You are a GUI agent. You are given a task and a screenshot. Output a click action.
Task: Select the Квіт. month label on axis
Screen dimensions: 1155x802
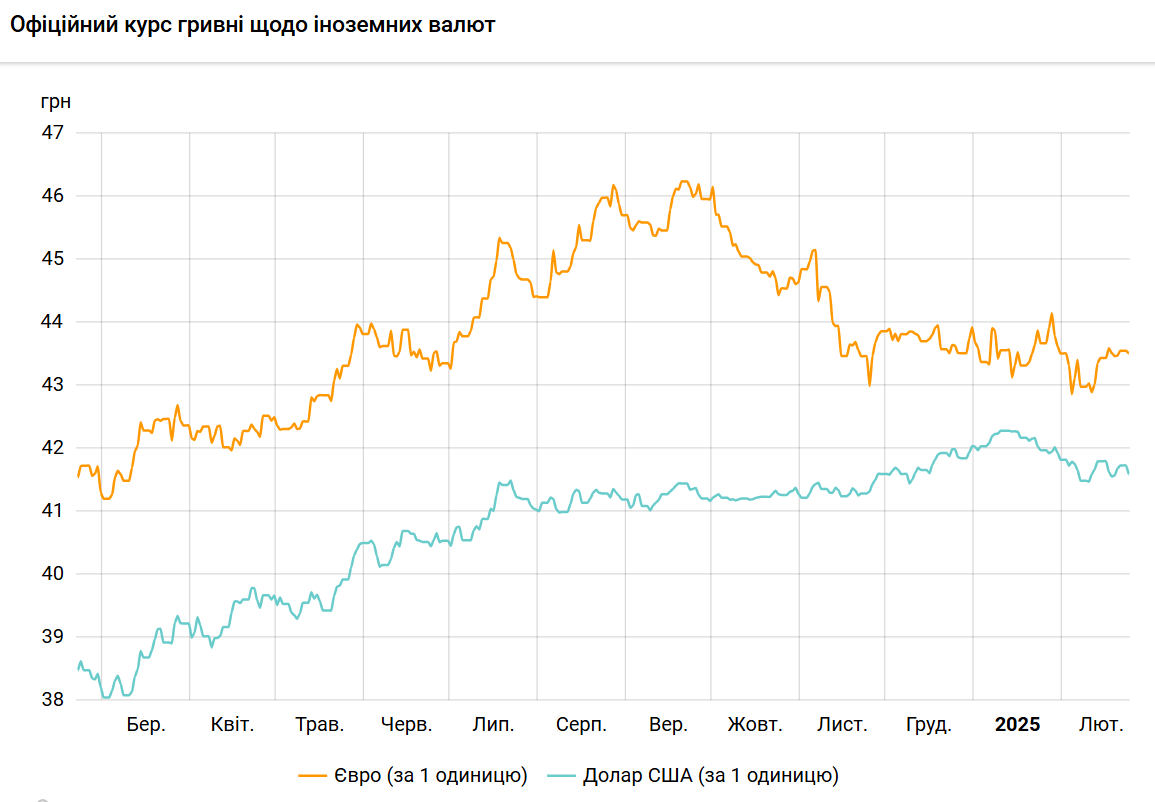coord(233,725)
